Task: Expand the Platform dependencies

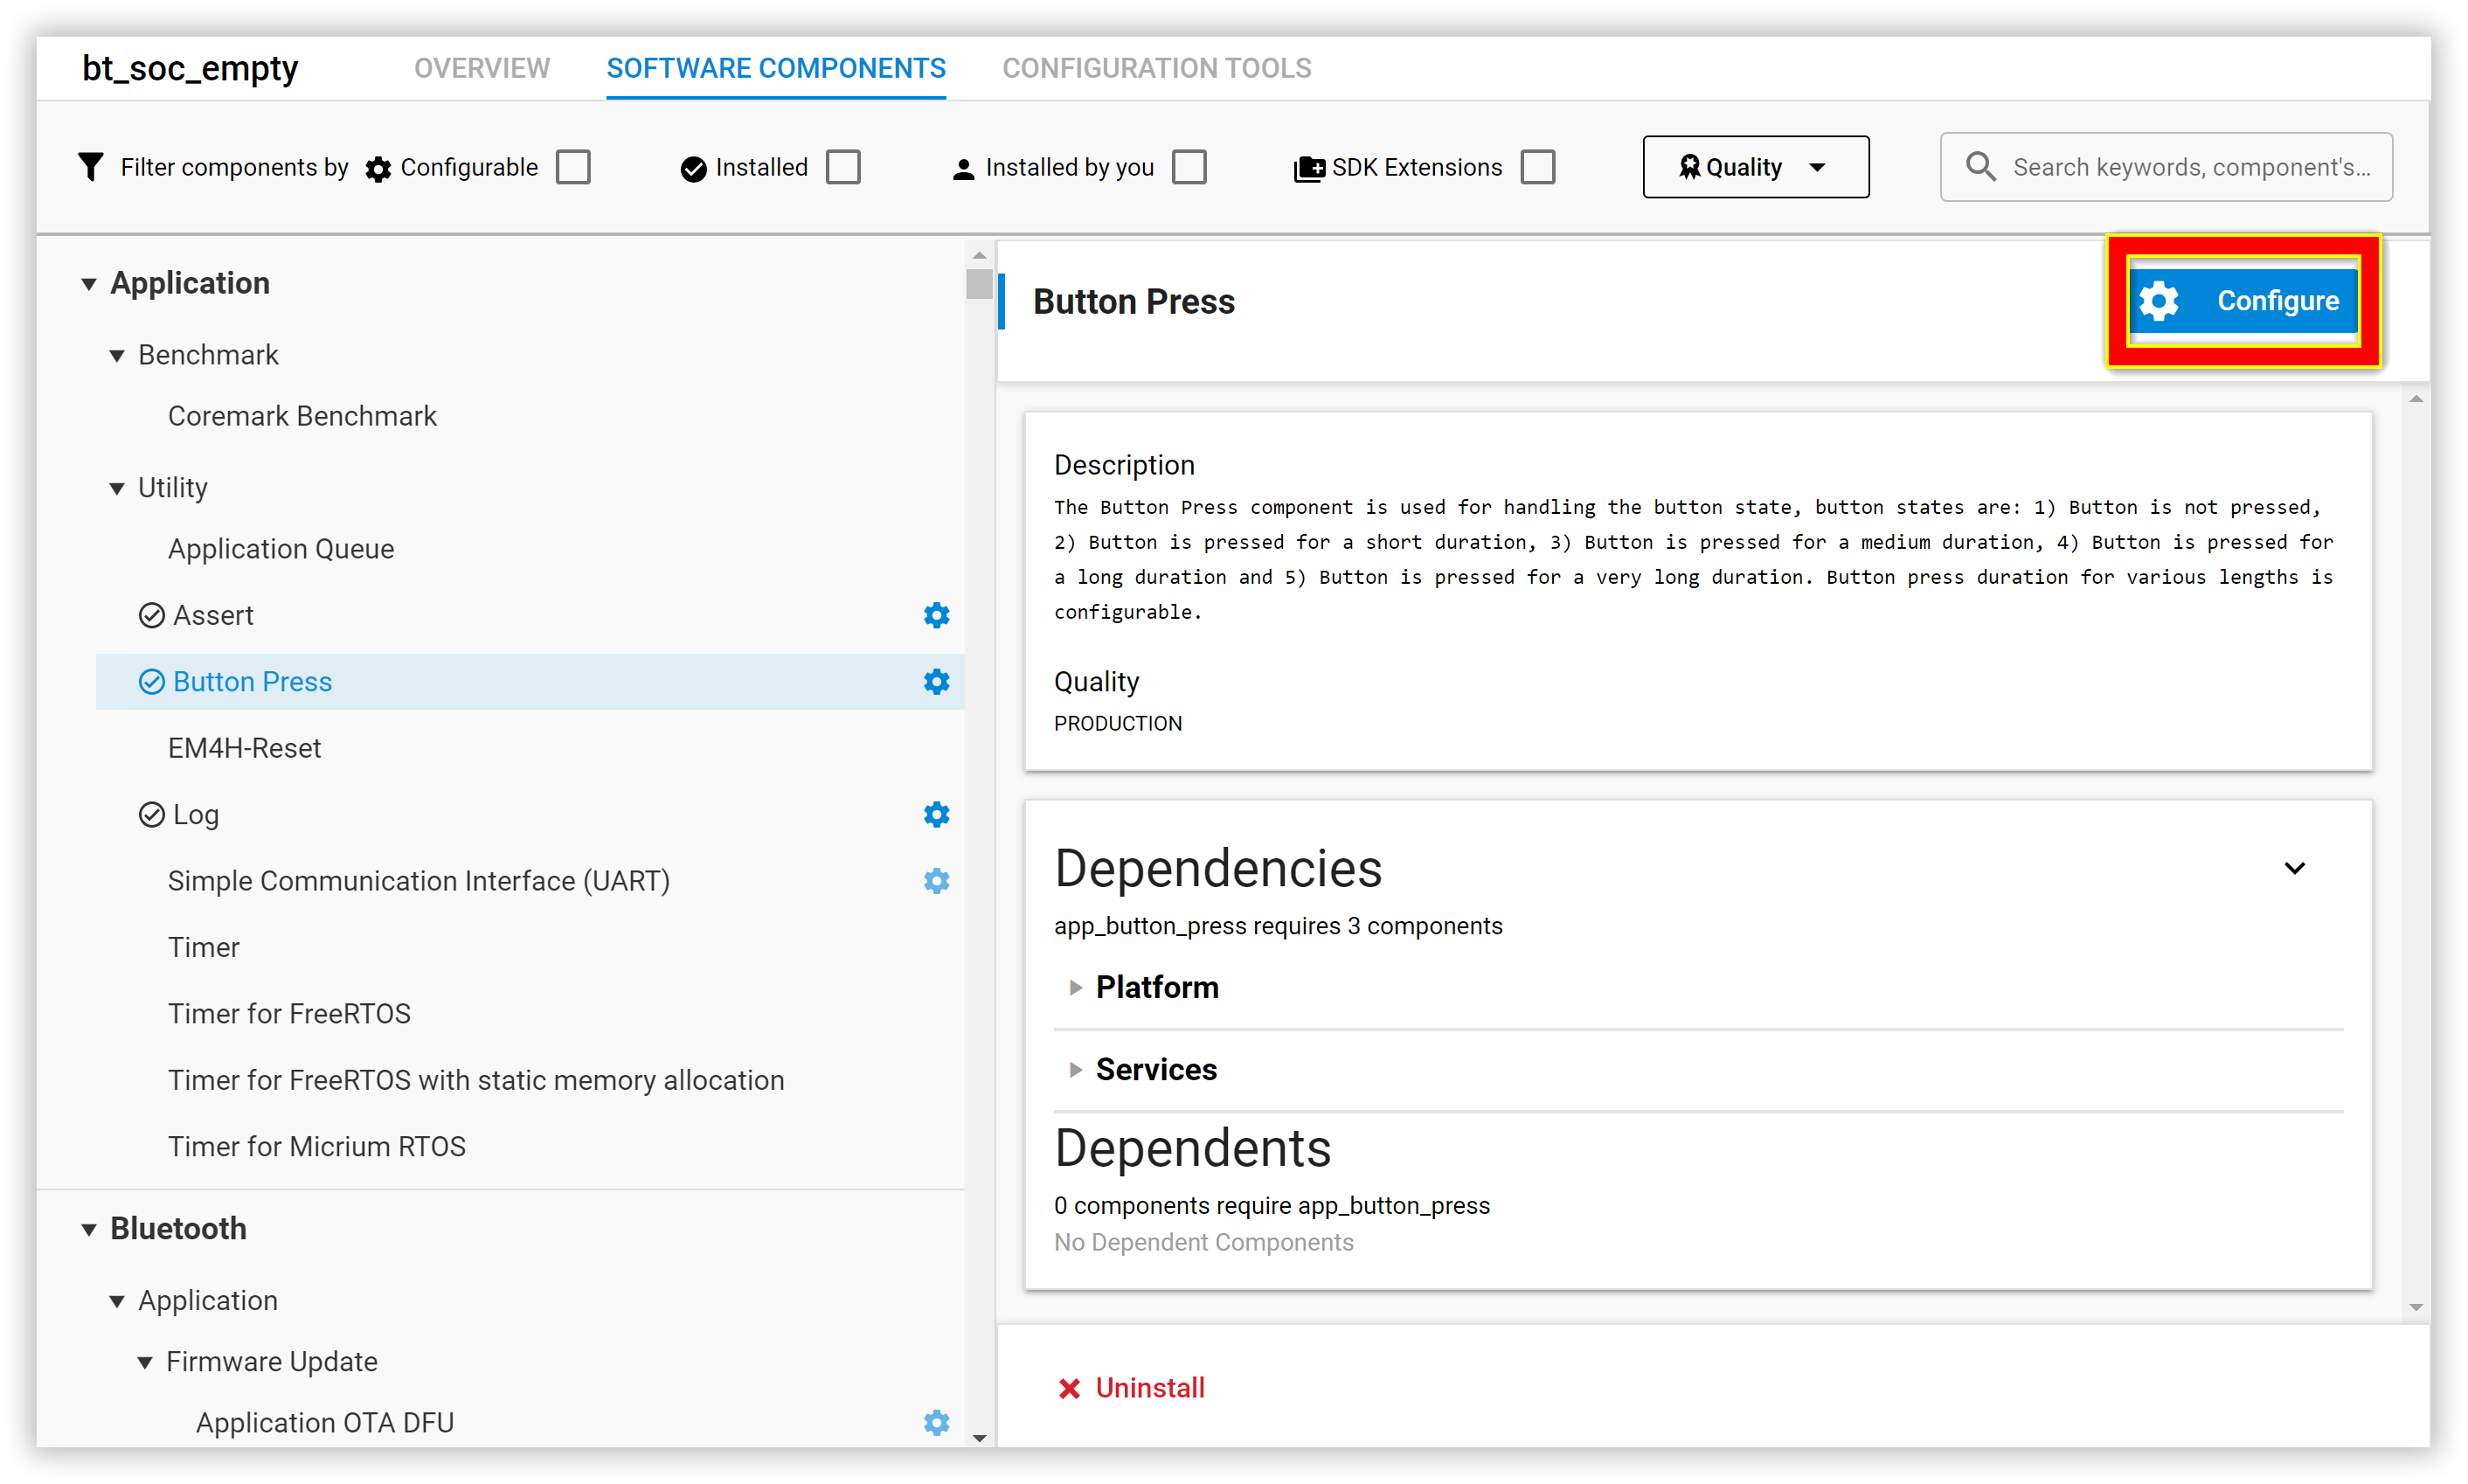Action: click(x=1075, y=988)
